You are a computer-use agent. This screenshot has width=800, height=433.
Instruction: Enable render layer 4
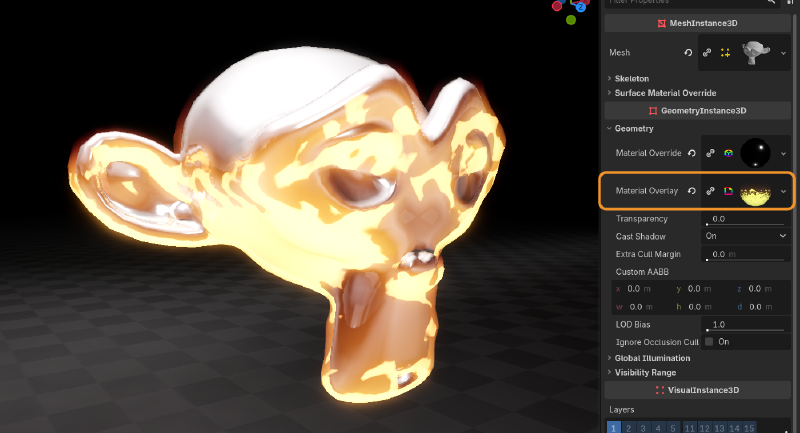(658, 427)
